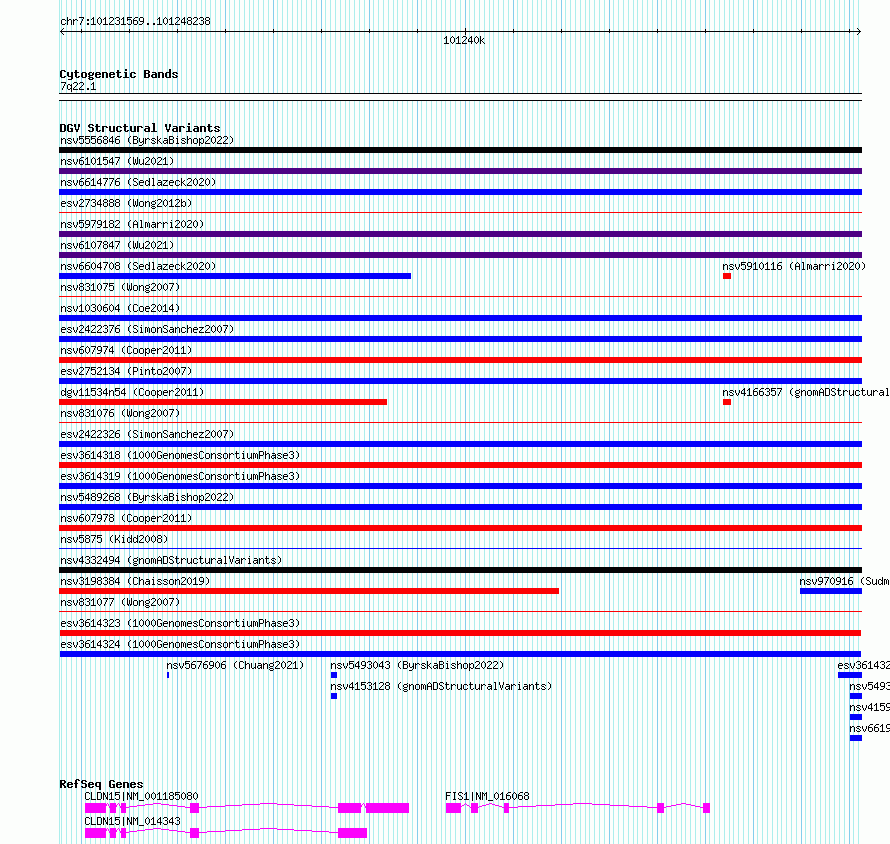Click the nsv607978 (Cooper2011) label
The height and width of the screenshot is (844, 890).
(x=126, y=518)
